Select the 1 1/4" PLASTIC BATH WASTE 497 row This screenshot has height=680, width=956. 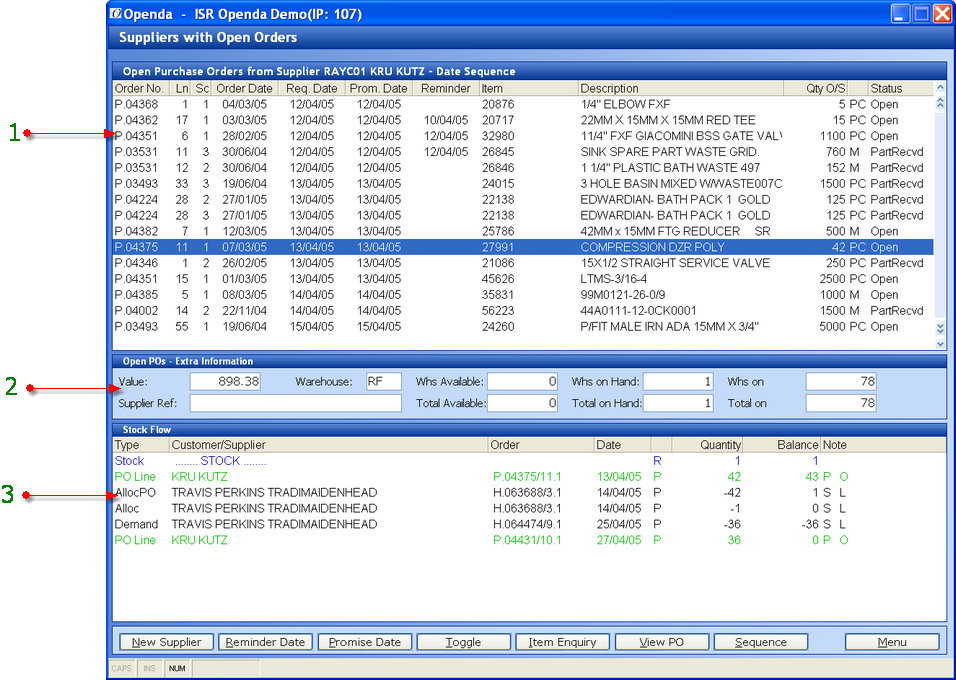pyautogui.click(x=523, y=168)
